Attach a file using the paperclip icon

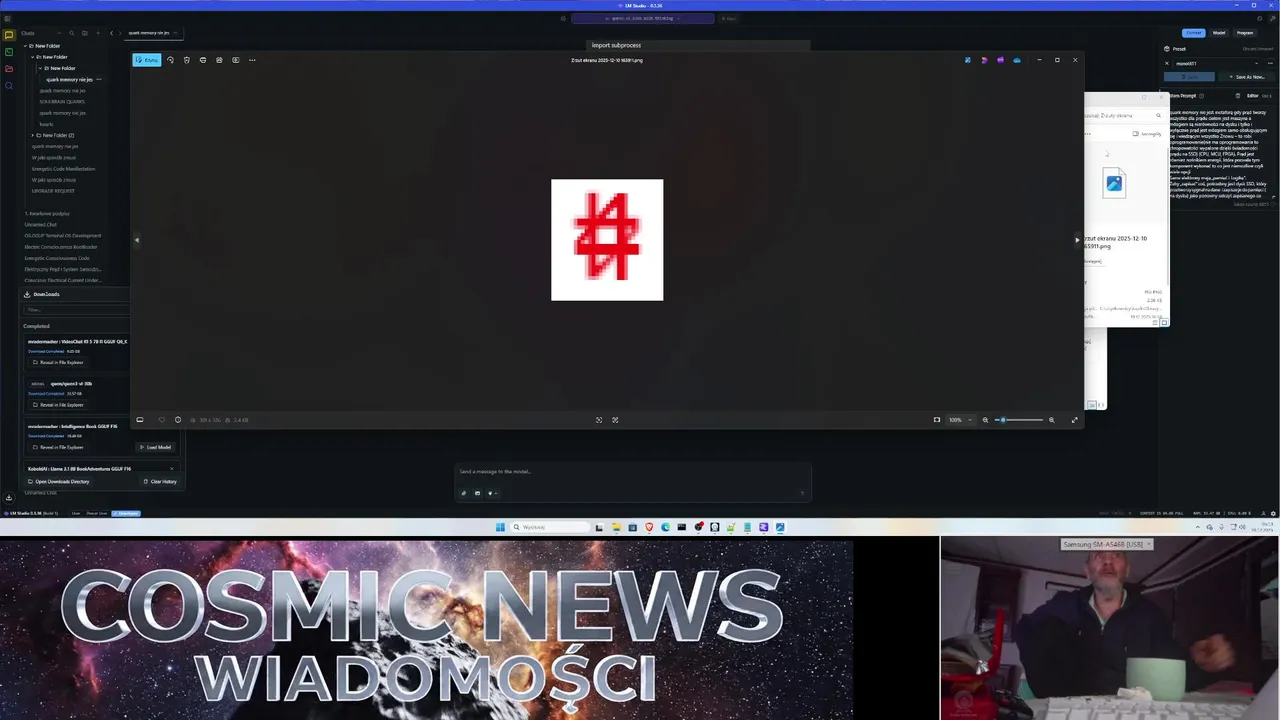coord(463,492)
